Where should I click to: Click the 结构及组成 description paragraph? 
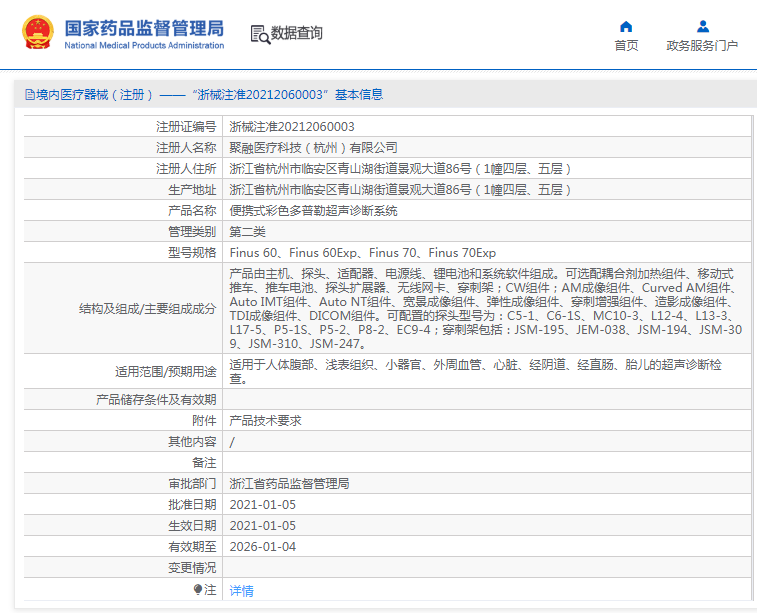[x=486, y=308]
